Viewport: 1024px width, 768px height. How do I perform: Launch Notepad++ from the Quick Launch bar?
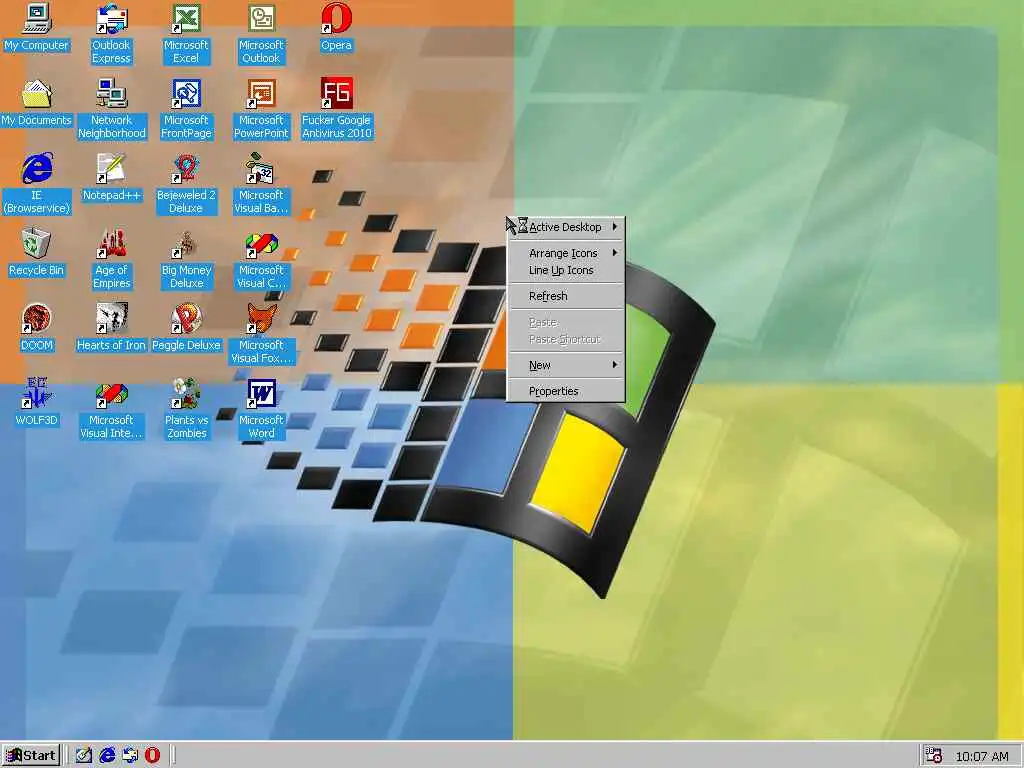pyautogui.click(x=84, y=756)
